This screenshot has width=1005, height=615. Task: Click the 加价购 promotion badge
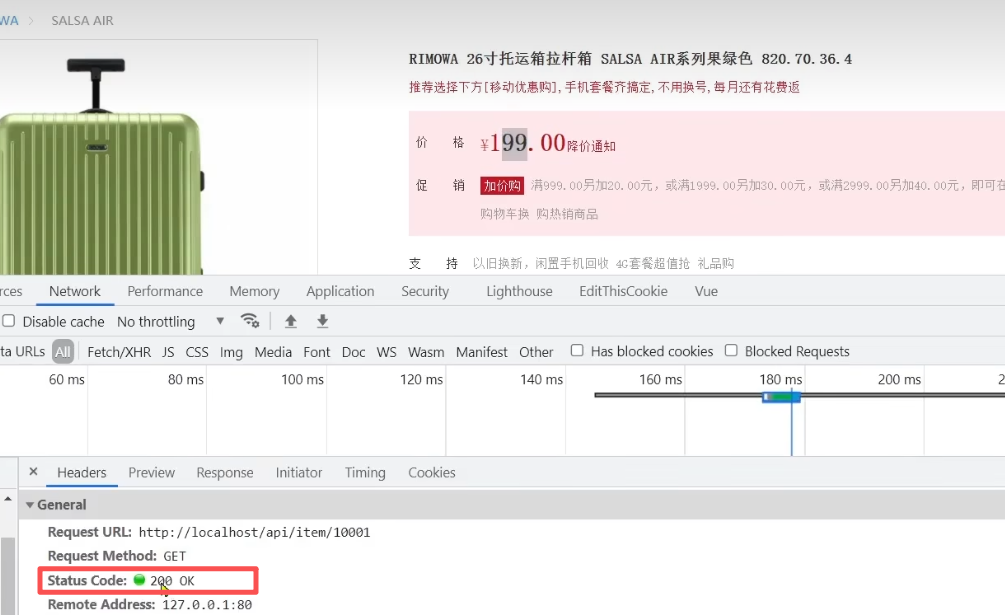click(502, 186)
